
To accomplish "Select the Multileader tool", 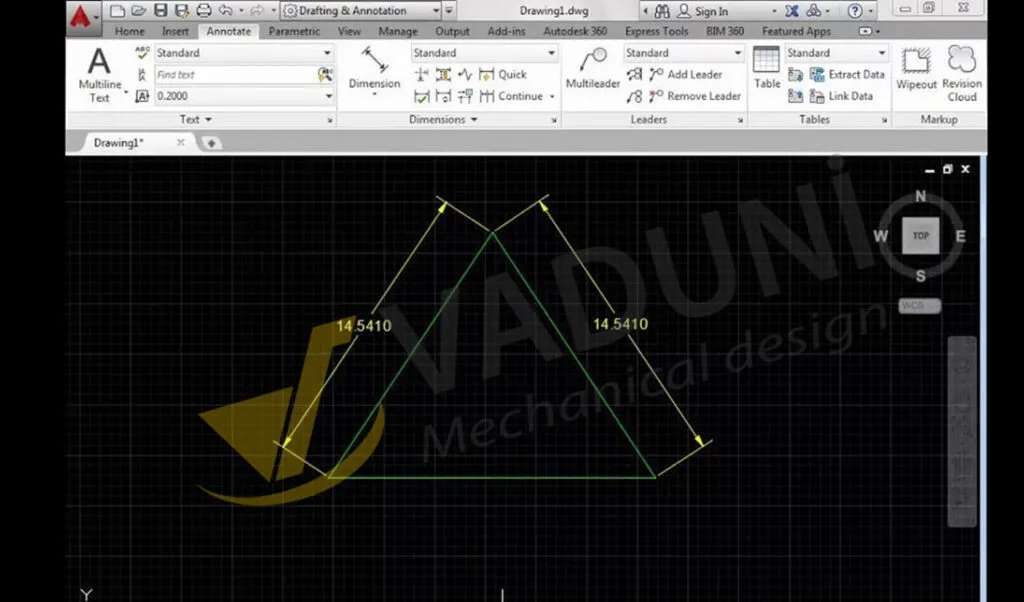I will pyautogui.click(x=591, y=70).
